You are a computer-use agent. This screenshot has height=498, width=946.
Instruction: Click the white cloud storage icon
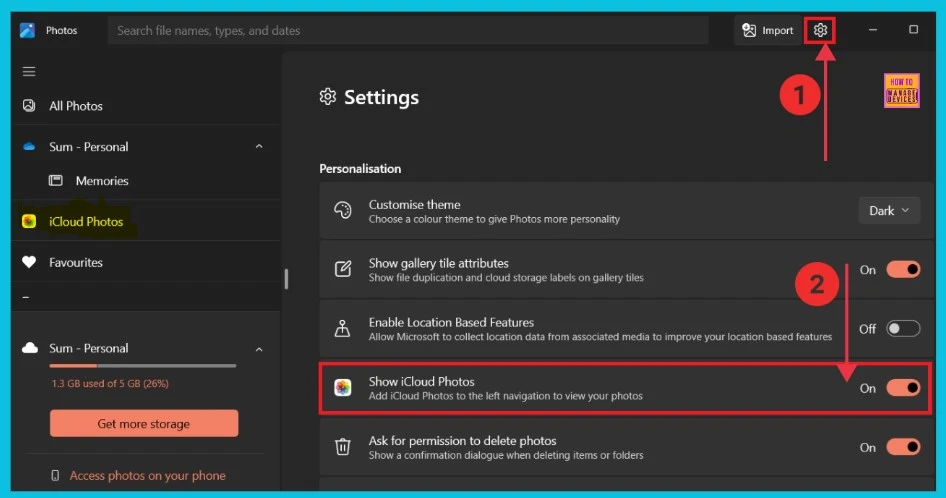pyautogui.click(x=30, y=348)
